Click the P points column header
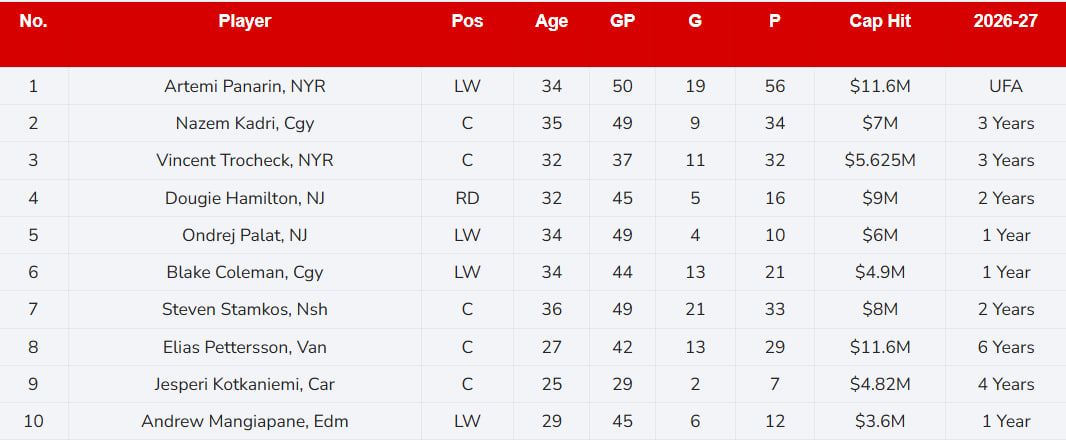Viewport: 1066px width, 440px height. [775, 21]
